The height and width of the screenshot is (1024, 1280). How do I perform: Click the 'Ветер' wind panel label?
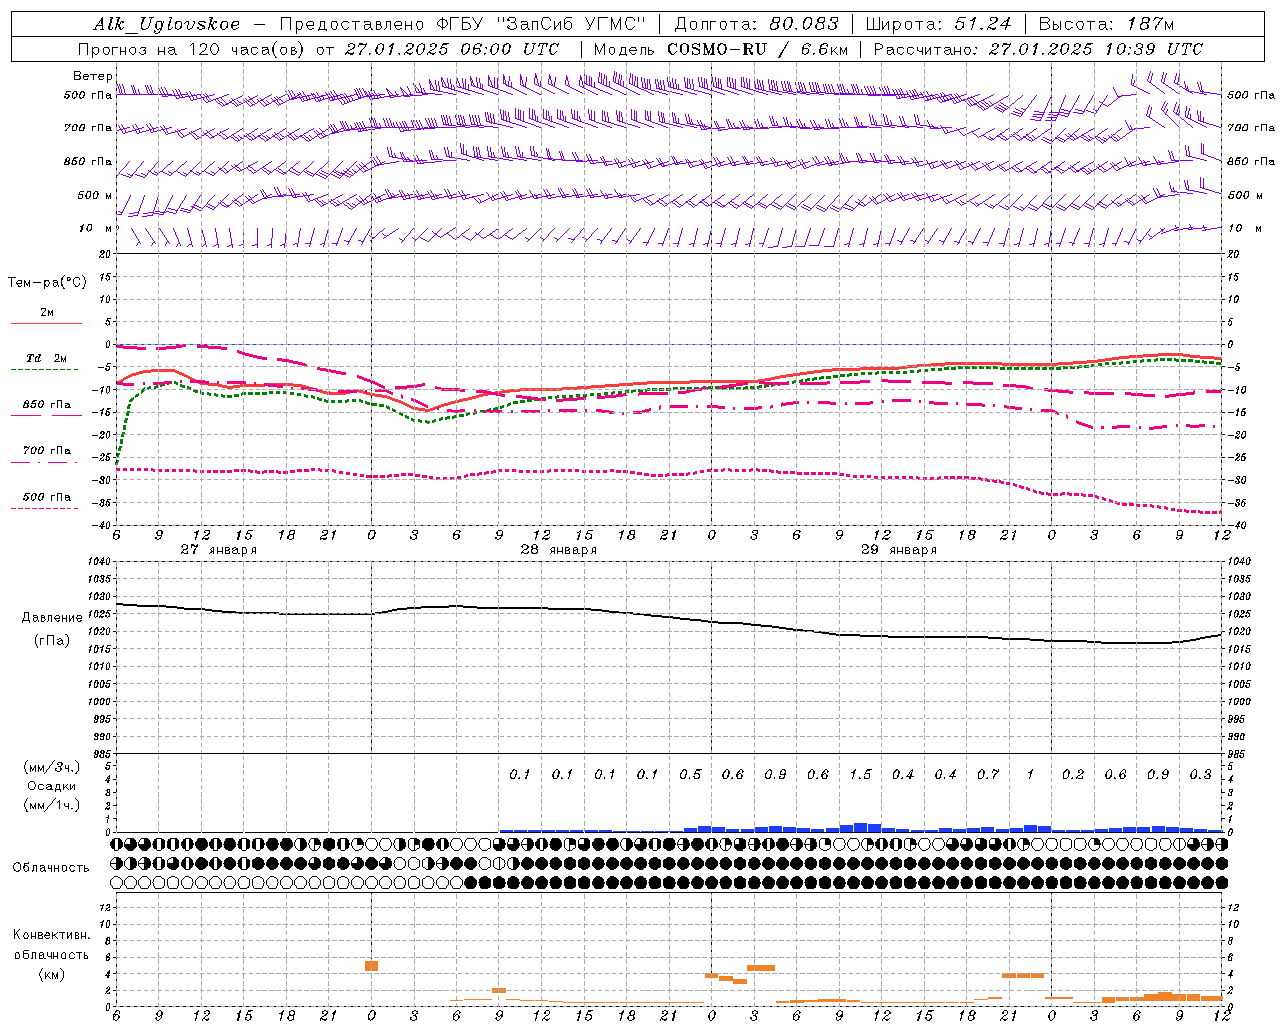(92, 76)
